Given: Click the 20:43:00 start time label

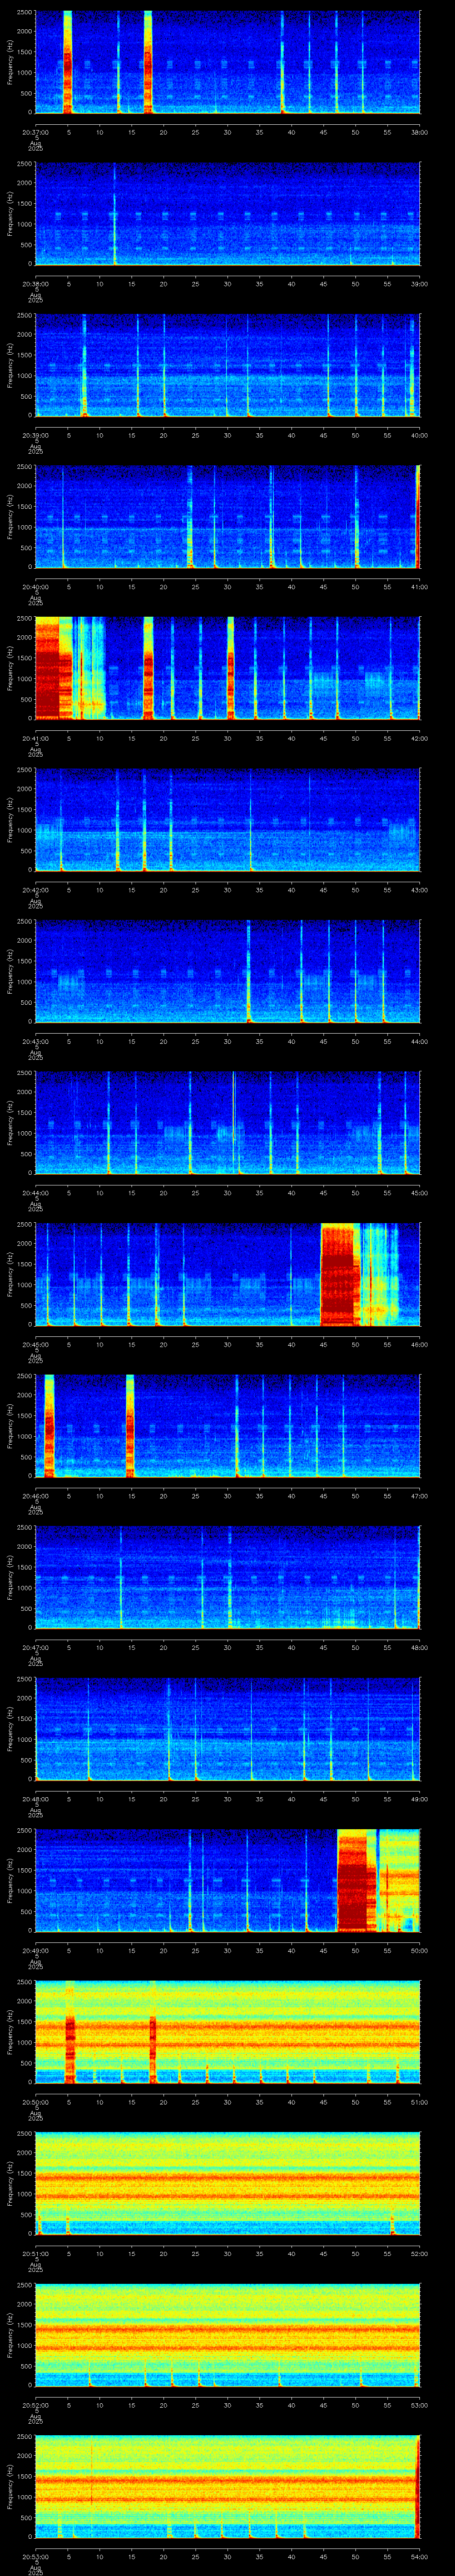Looking at the screenshot, I should [35, 1041].
